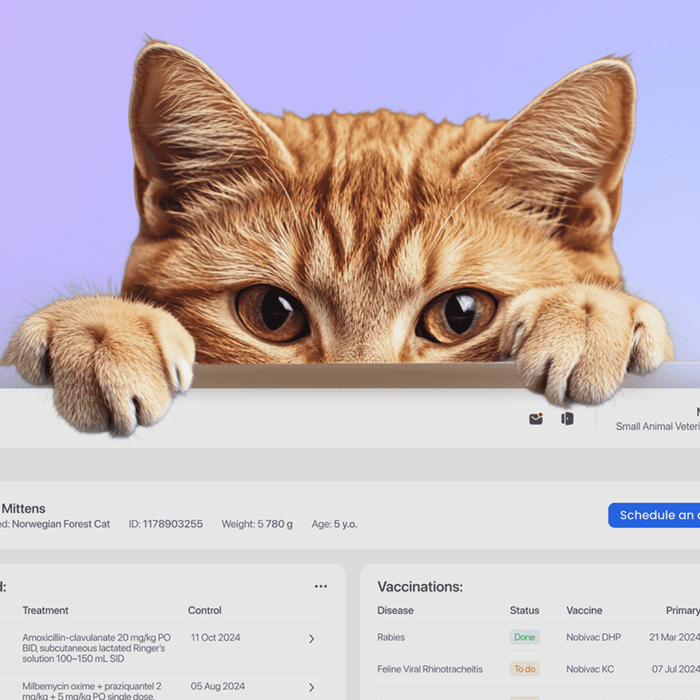
Task: Sort by the Treatment column header
Action: [46, 610]
